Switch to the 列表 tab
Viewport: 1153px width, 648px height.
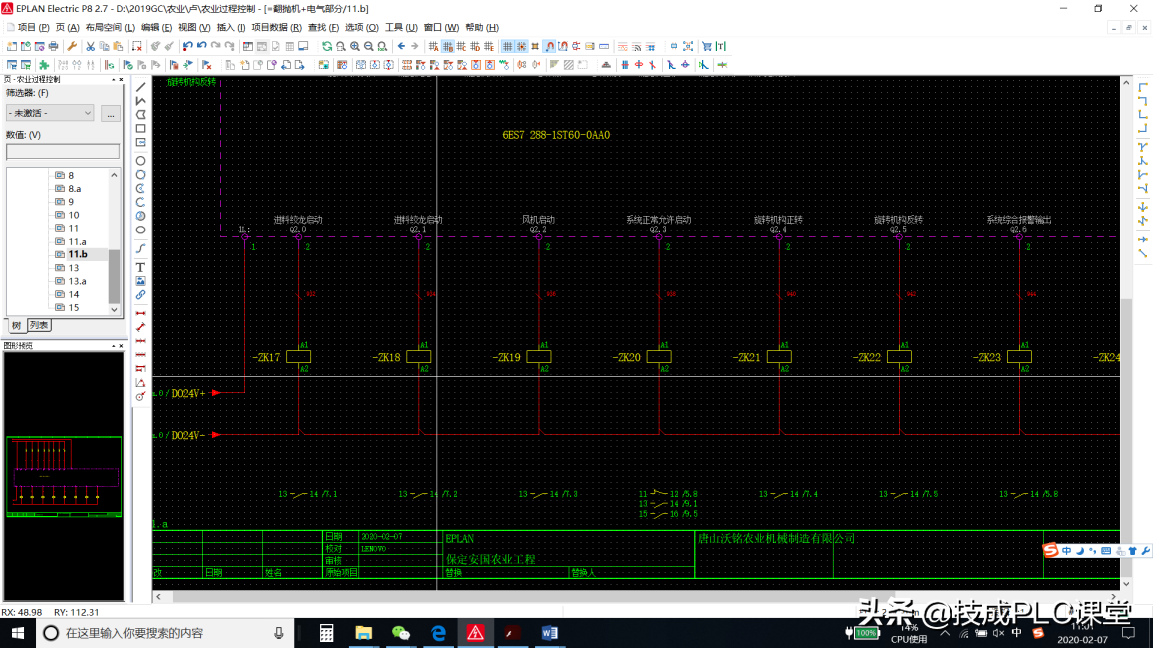(39, 325)
